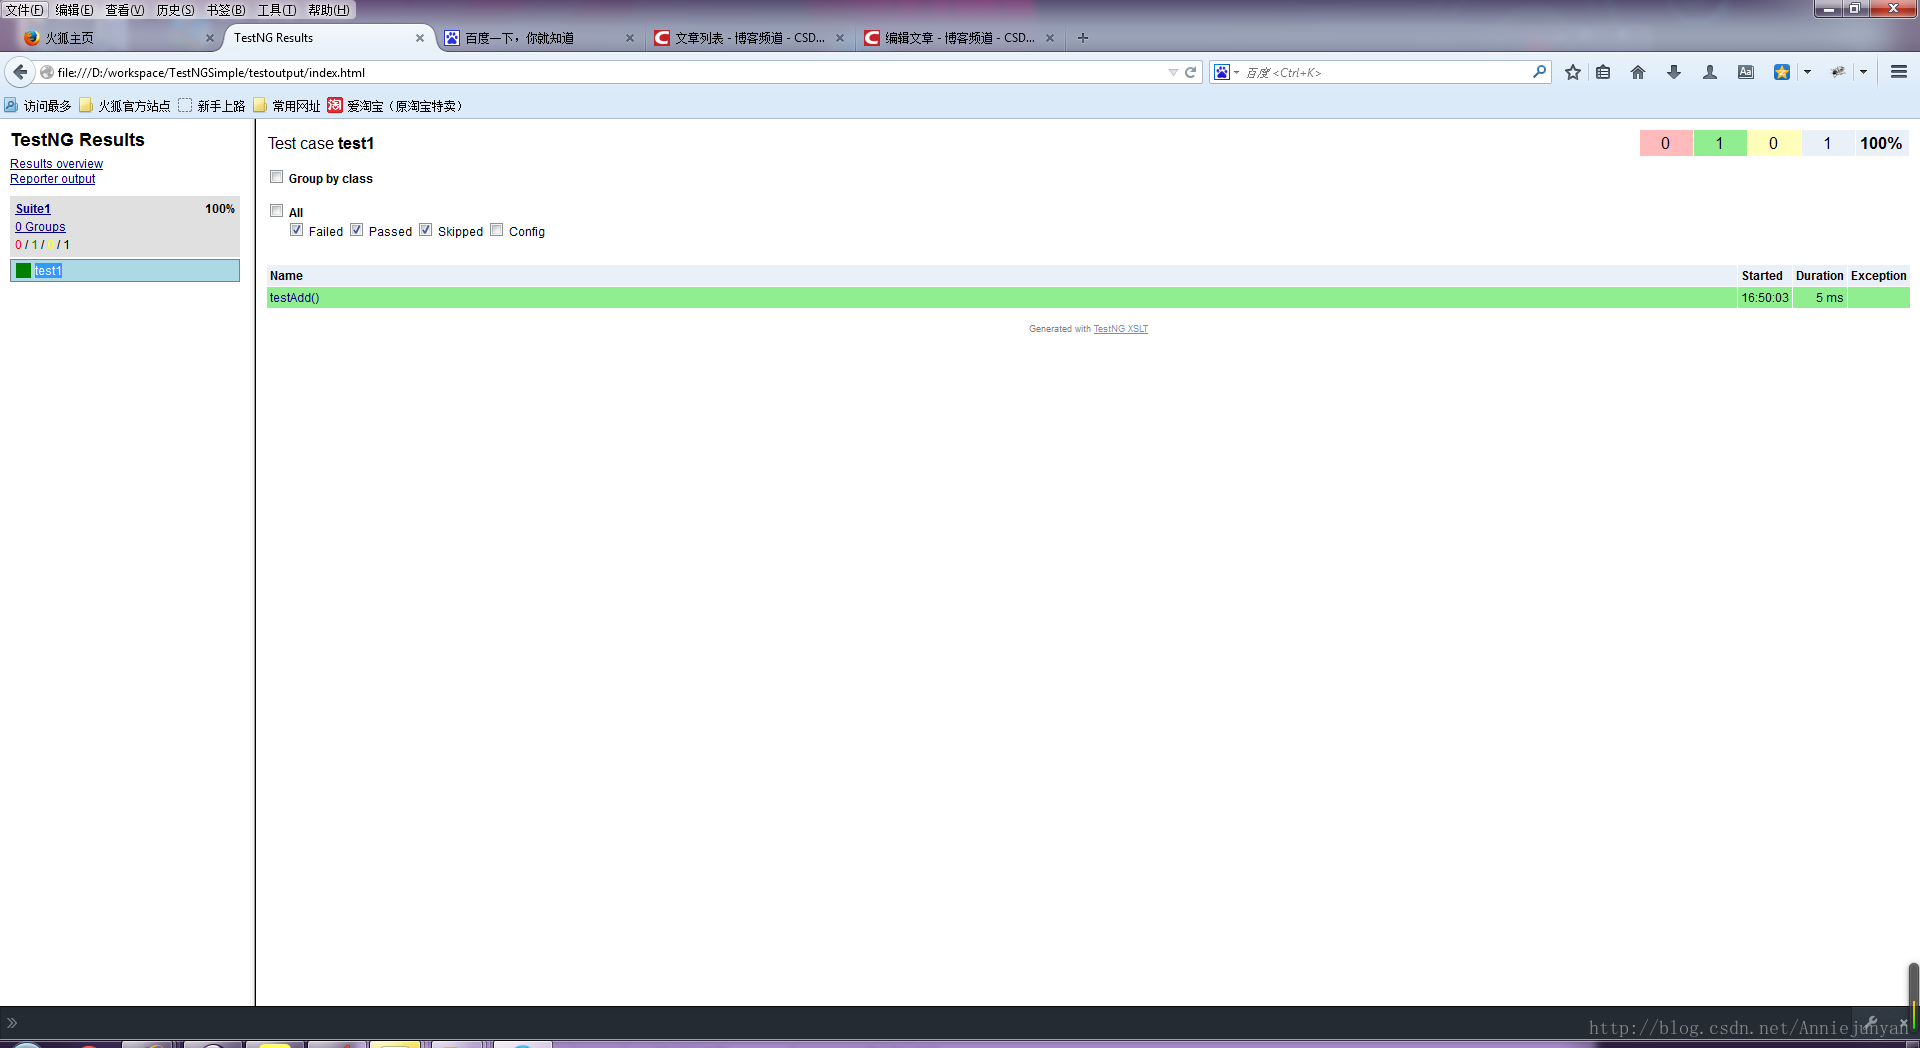Expand the blue star extension dropdown arrow
The height and width of the screenshot is (1048, 1920).
point(1807,72)
